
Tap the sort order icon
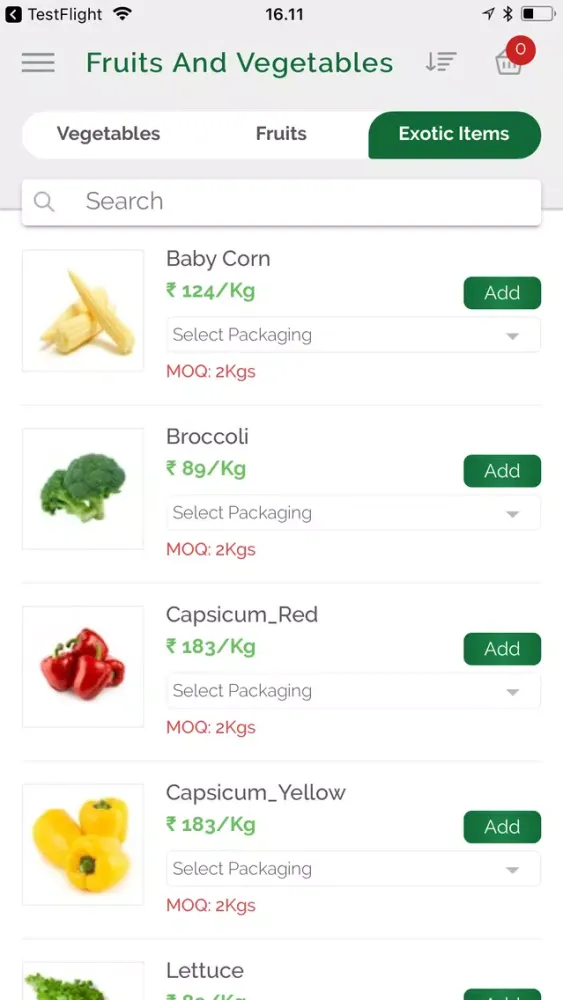441,62
